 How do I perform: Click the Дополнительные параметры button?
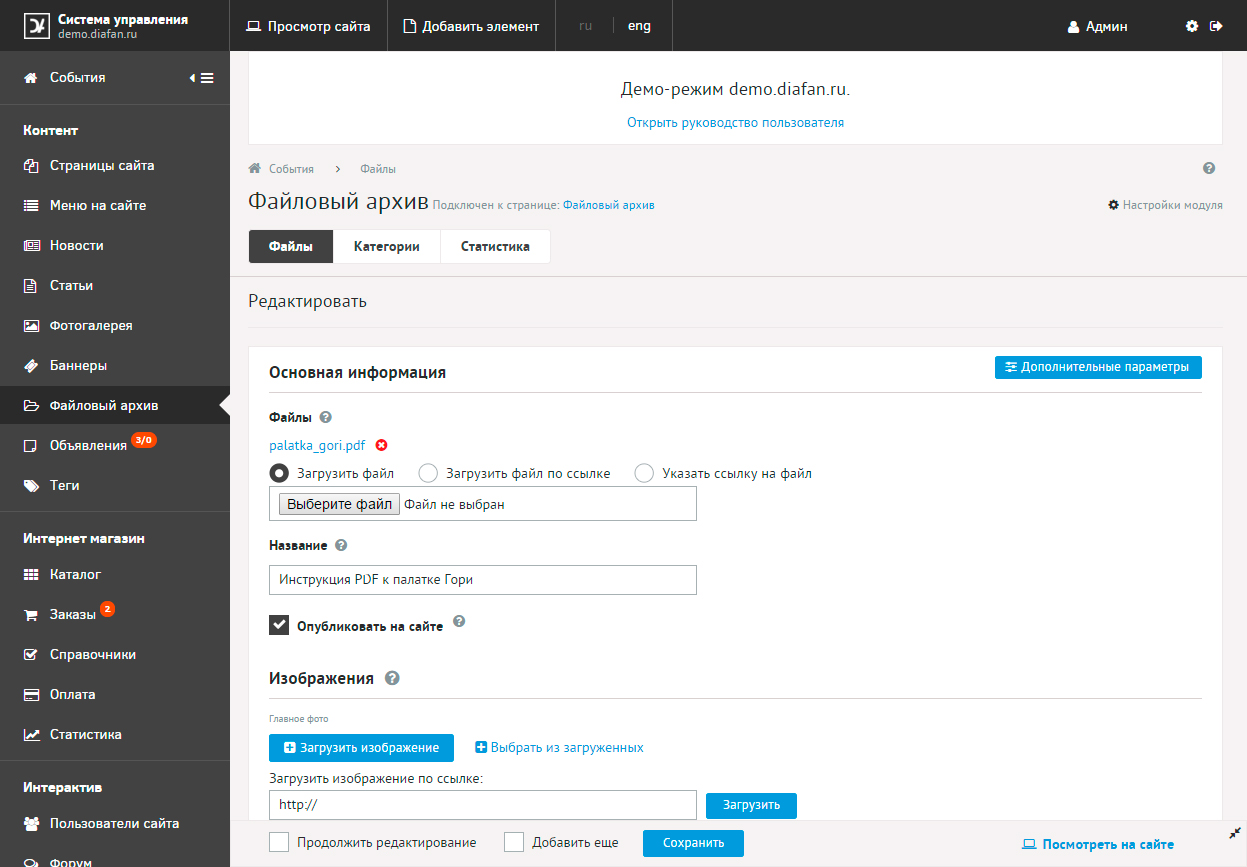[1098, 367]
